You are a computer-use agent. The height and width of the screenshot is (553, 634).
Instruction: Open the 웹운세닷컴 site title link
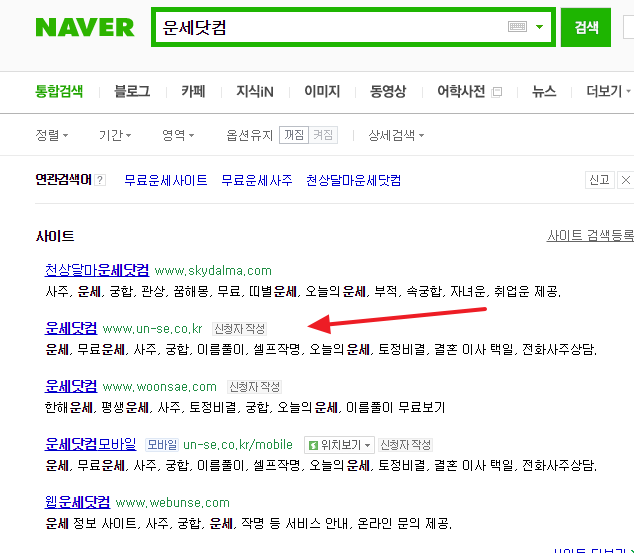point(77,502)
